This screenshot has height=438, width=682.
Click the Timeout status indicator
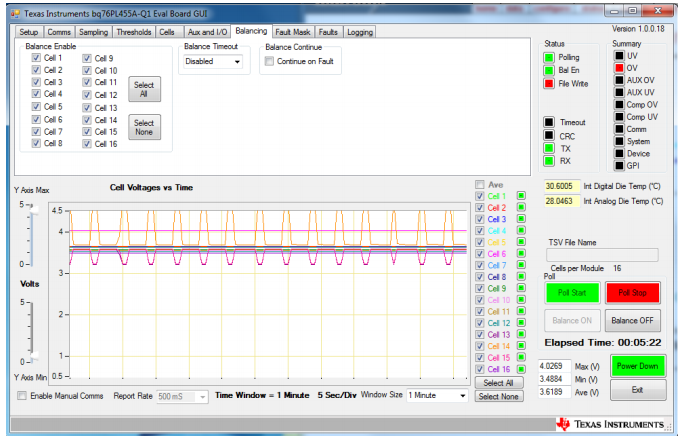(x=549, y=122)
